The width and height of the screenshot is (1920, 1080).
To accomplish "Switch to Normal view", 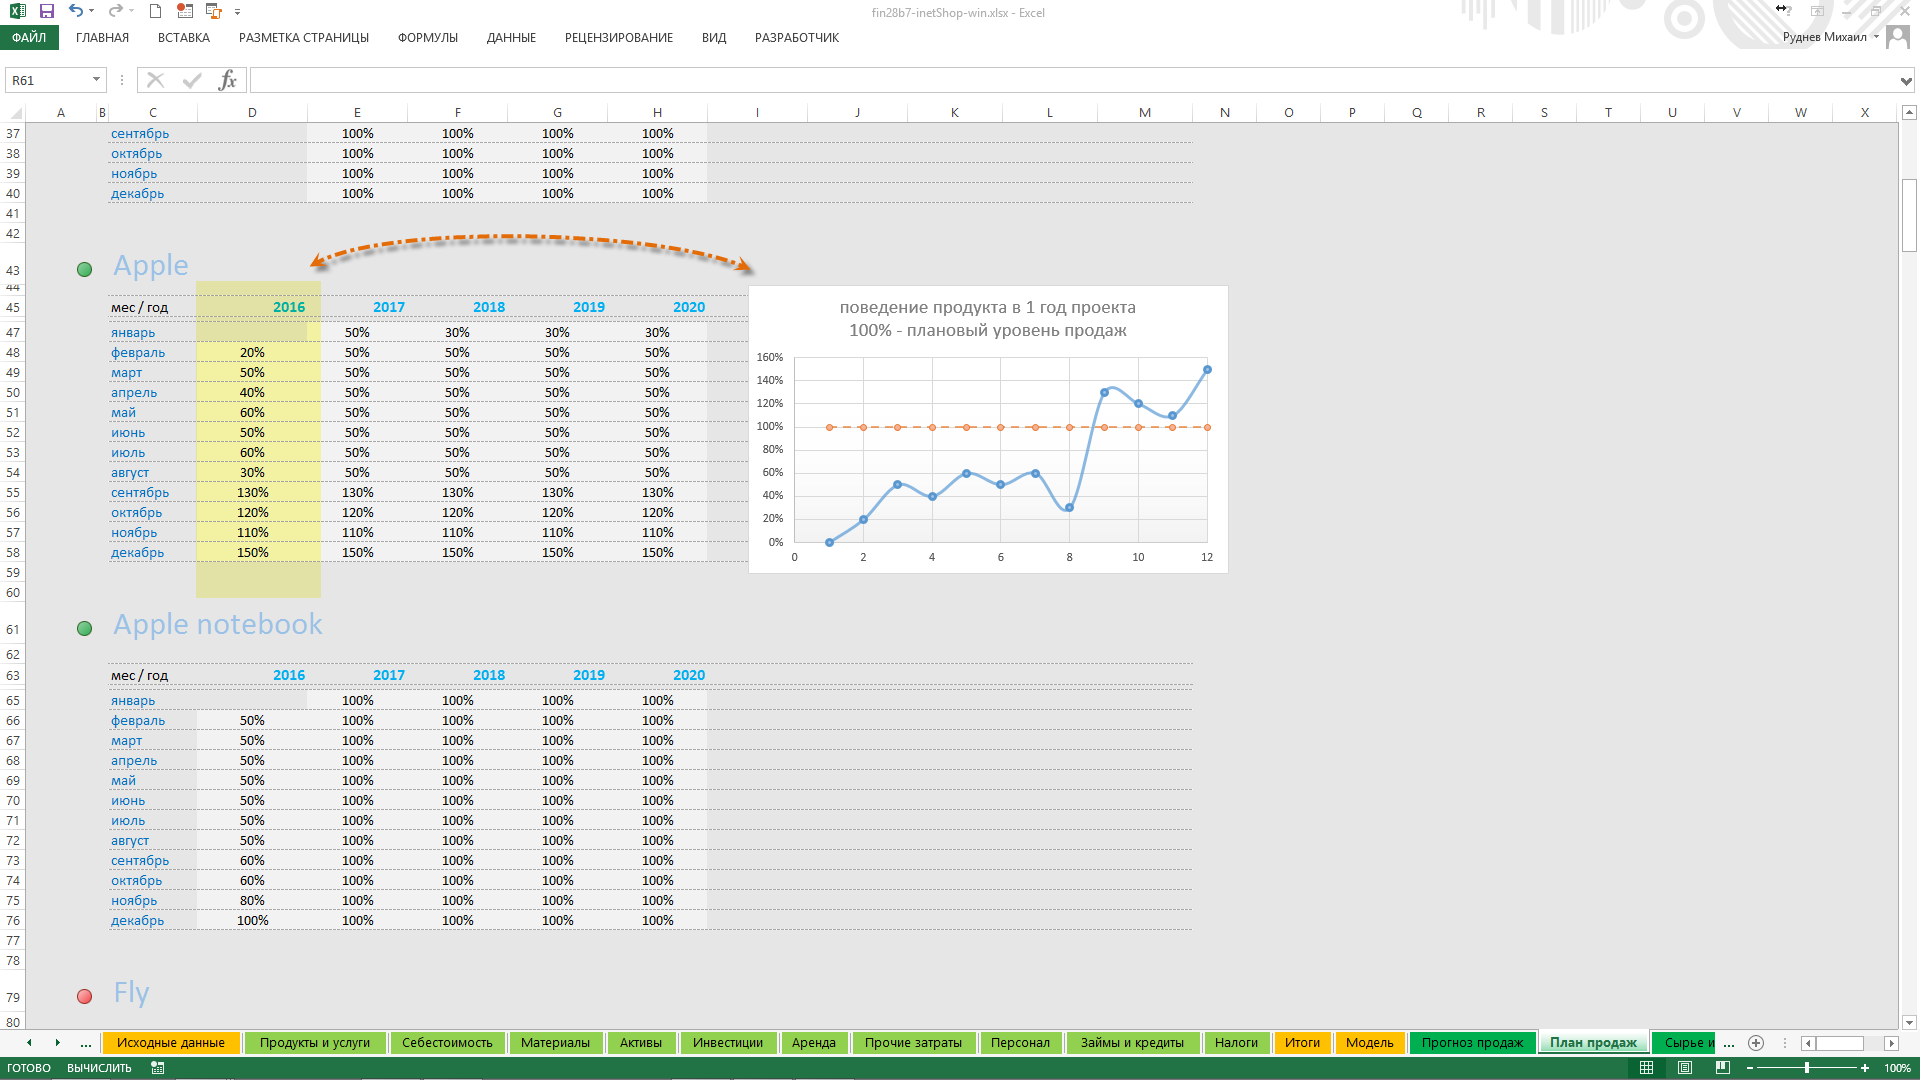I will pos(1646,1068).
